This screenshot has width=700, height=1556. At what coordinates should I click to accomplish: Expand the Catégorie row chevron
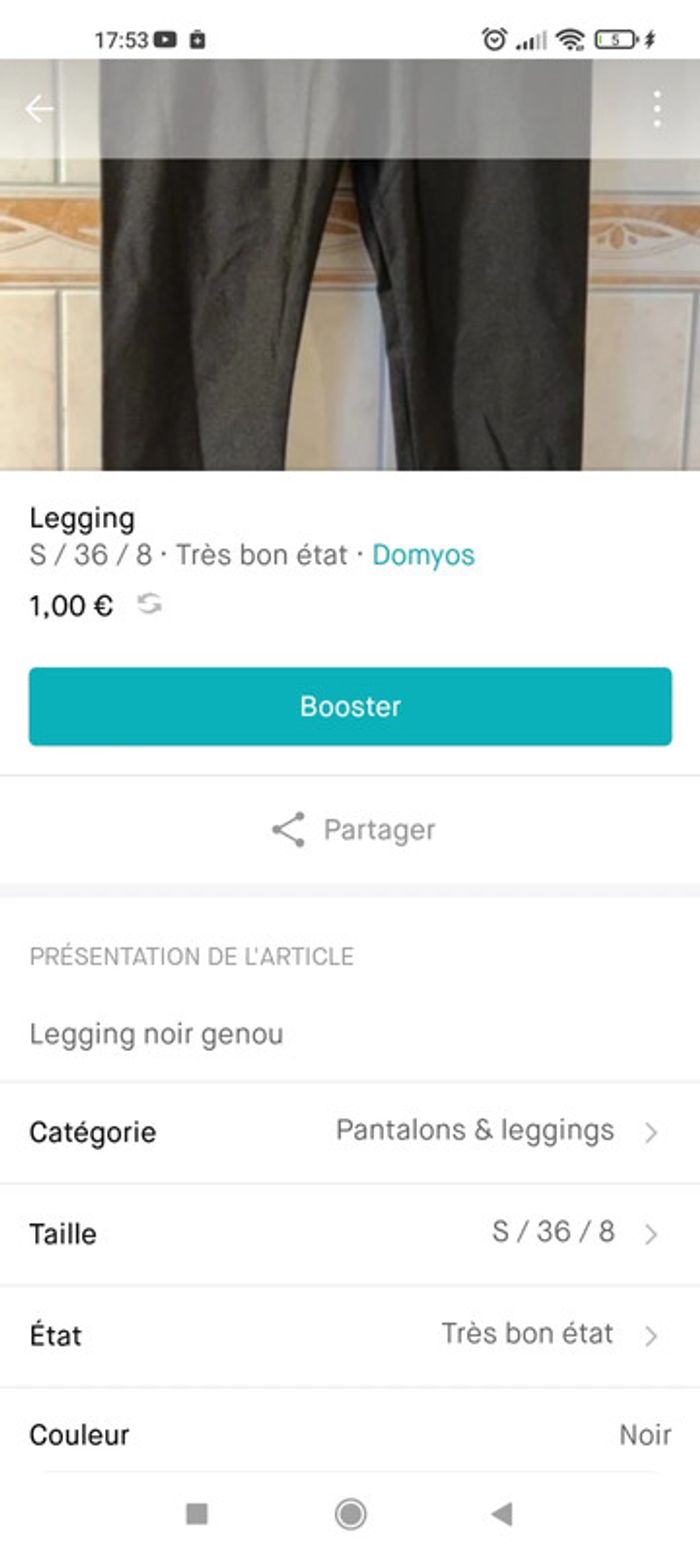click(x=651, y=1132)
